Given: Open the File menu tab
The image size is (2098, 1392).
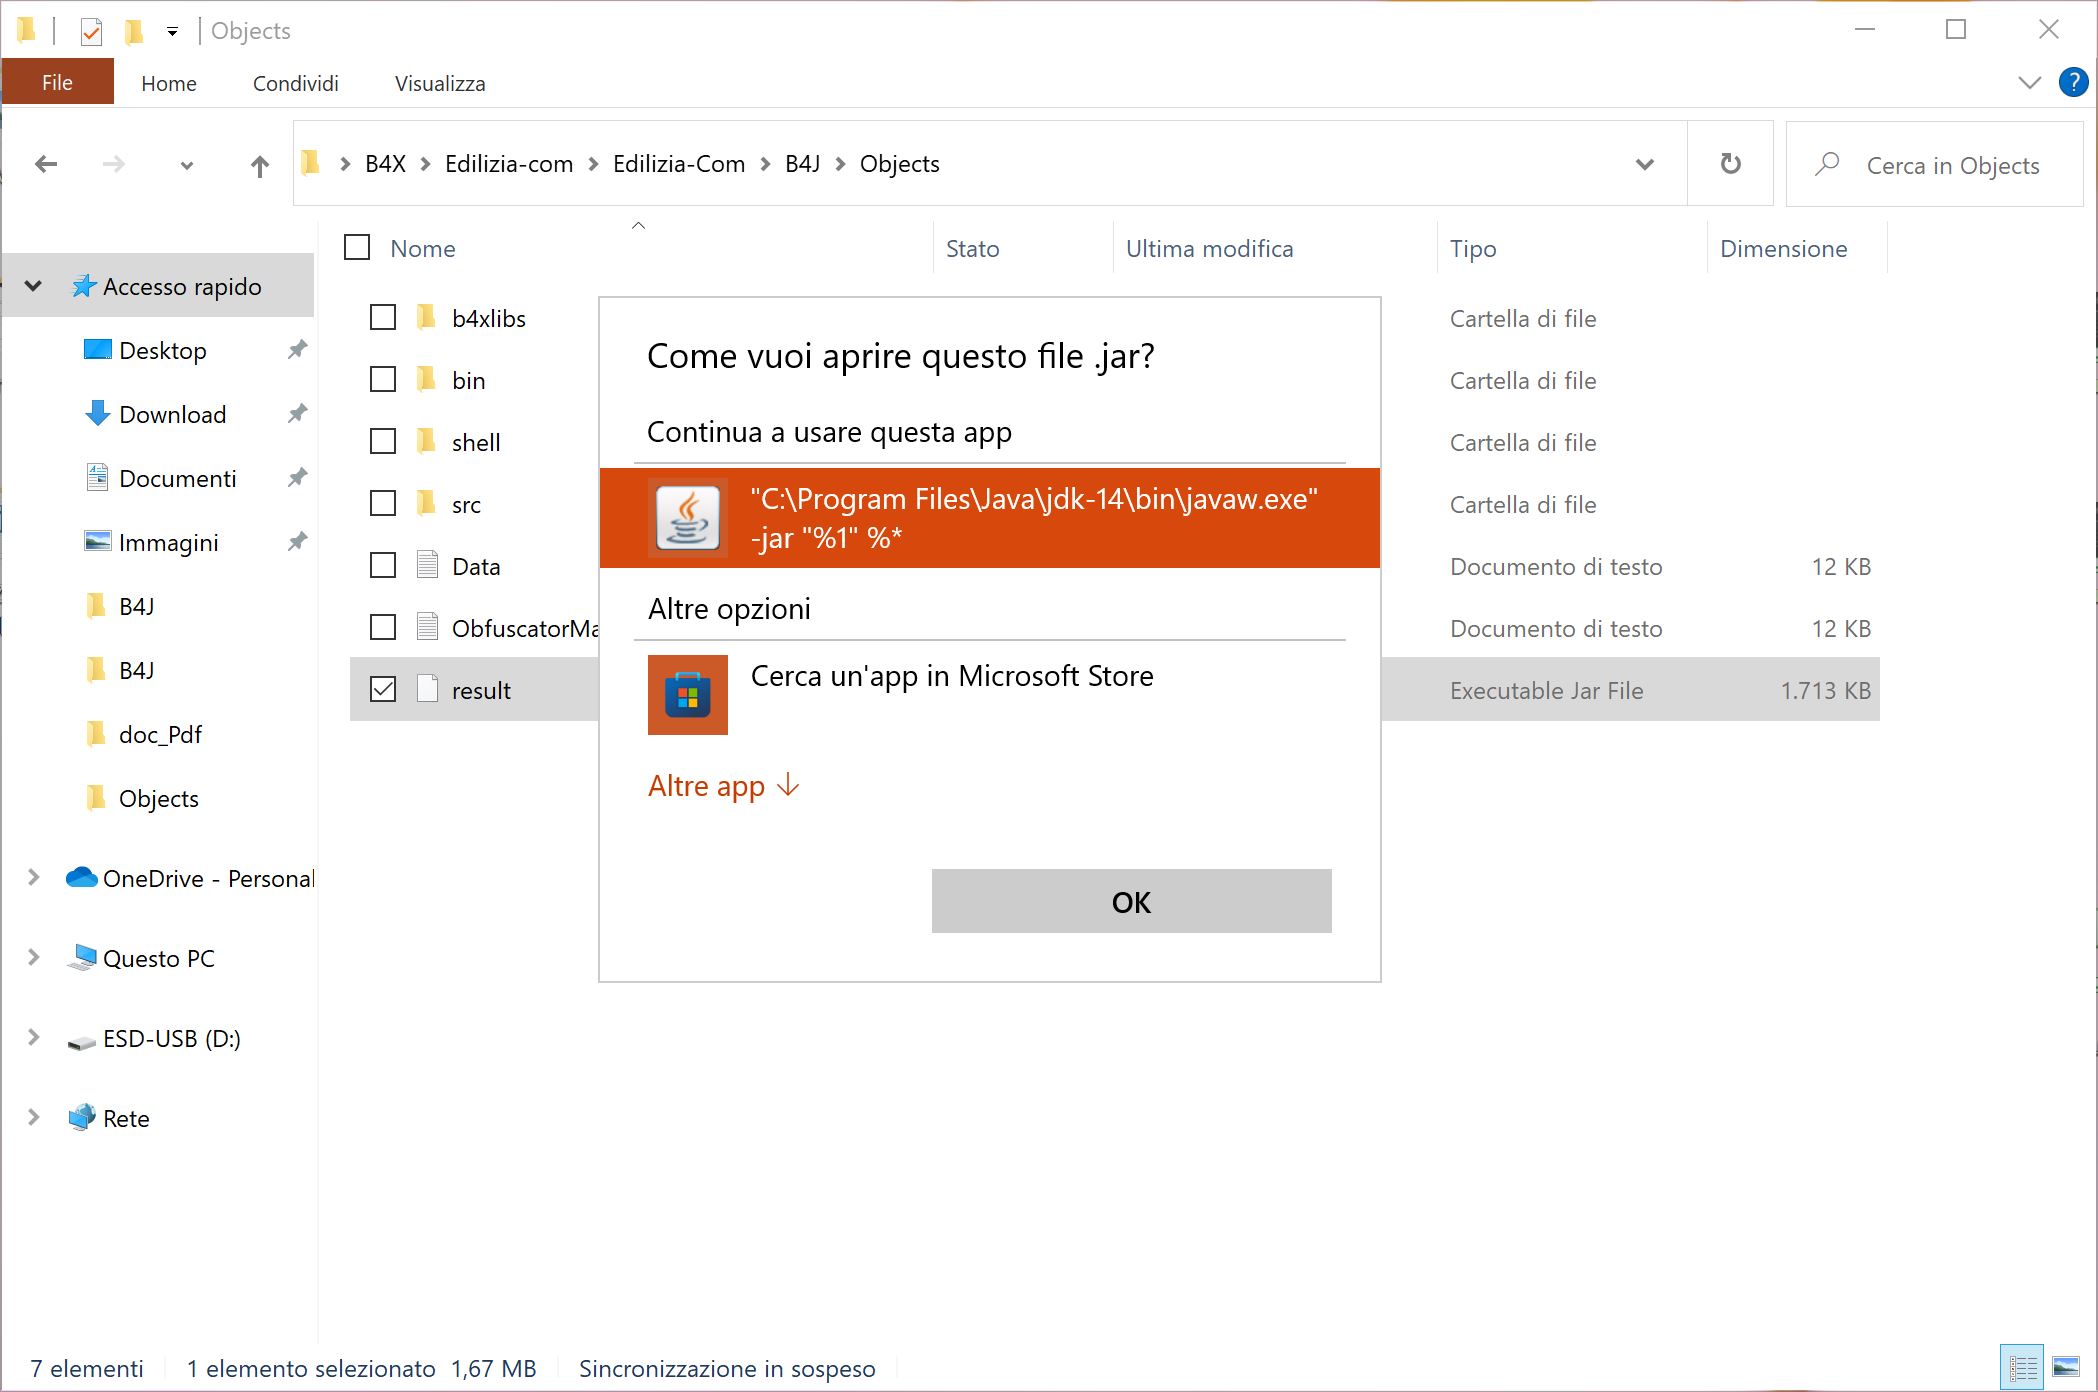Looking at the screenshot, I should pos(57,83).
